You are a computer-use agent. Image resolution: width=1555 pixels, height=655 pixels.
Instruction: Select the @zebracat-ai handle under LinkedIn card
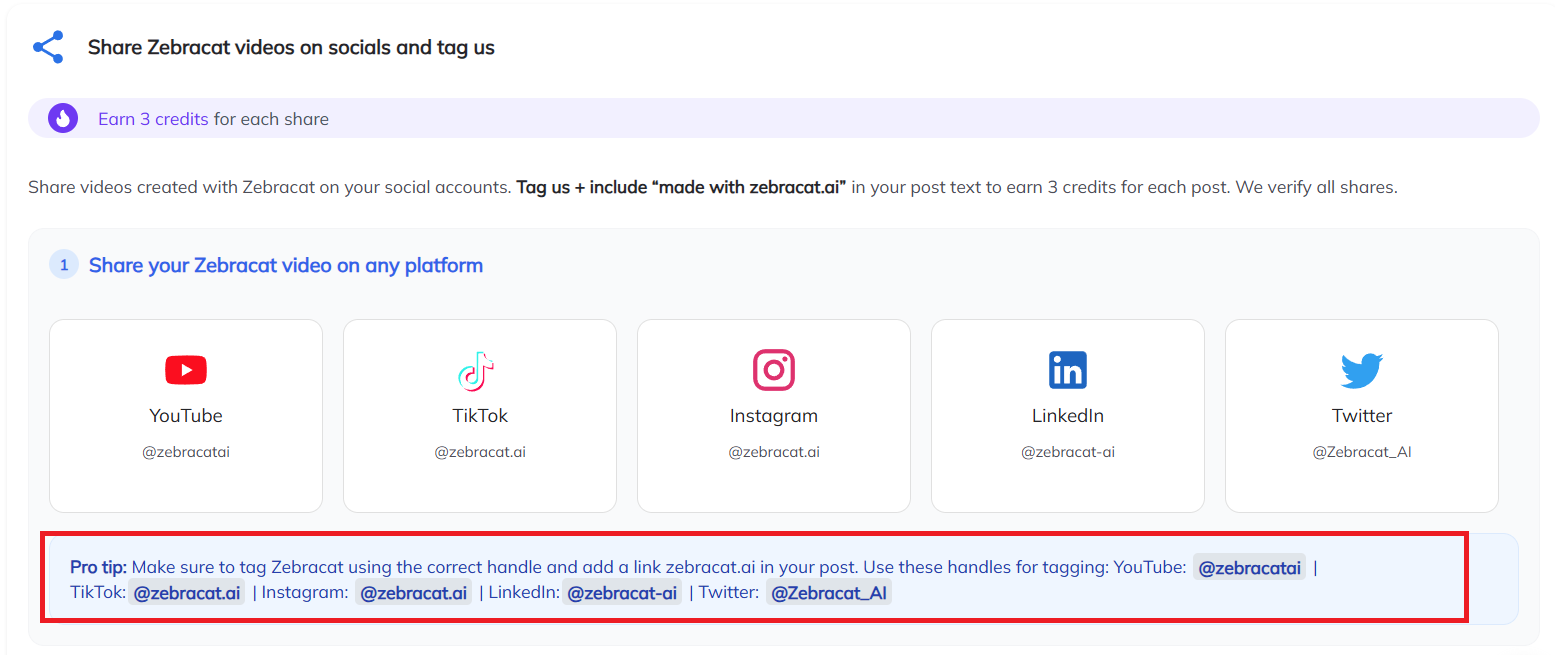pos(1068,452)
